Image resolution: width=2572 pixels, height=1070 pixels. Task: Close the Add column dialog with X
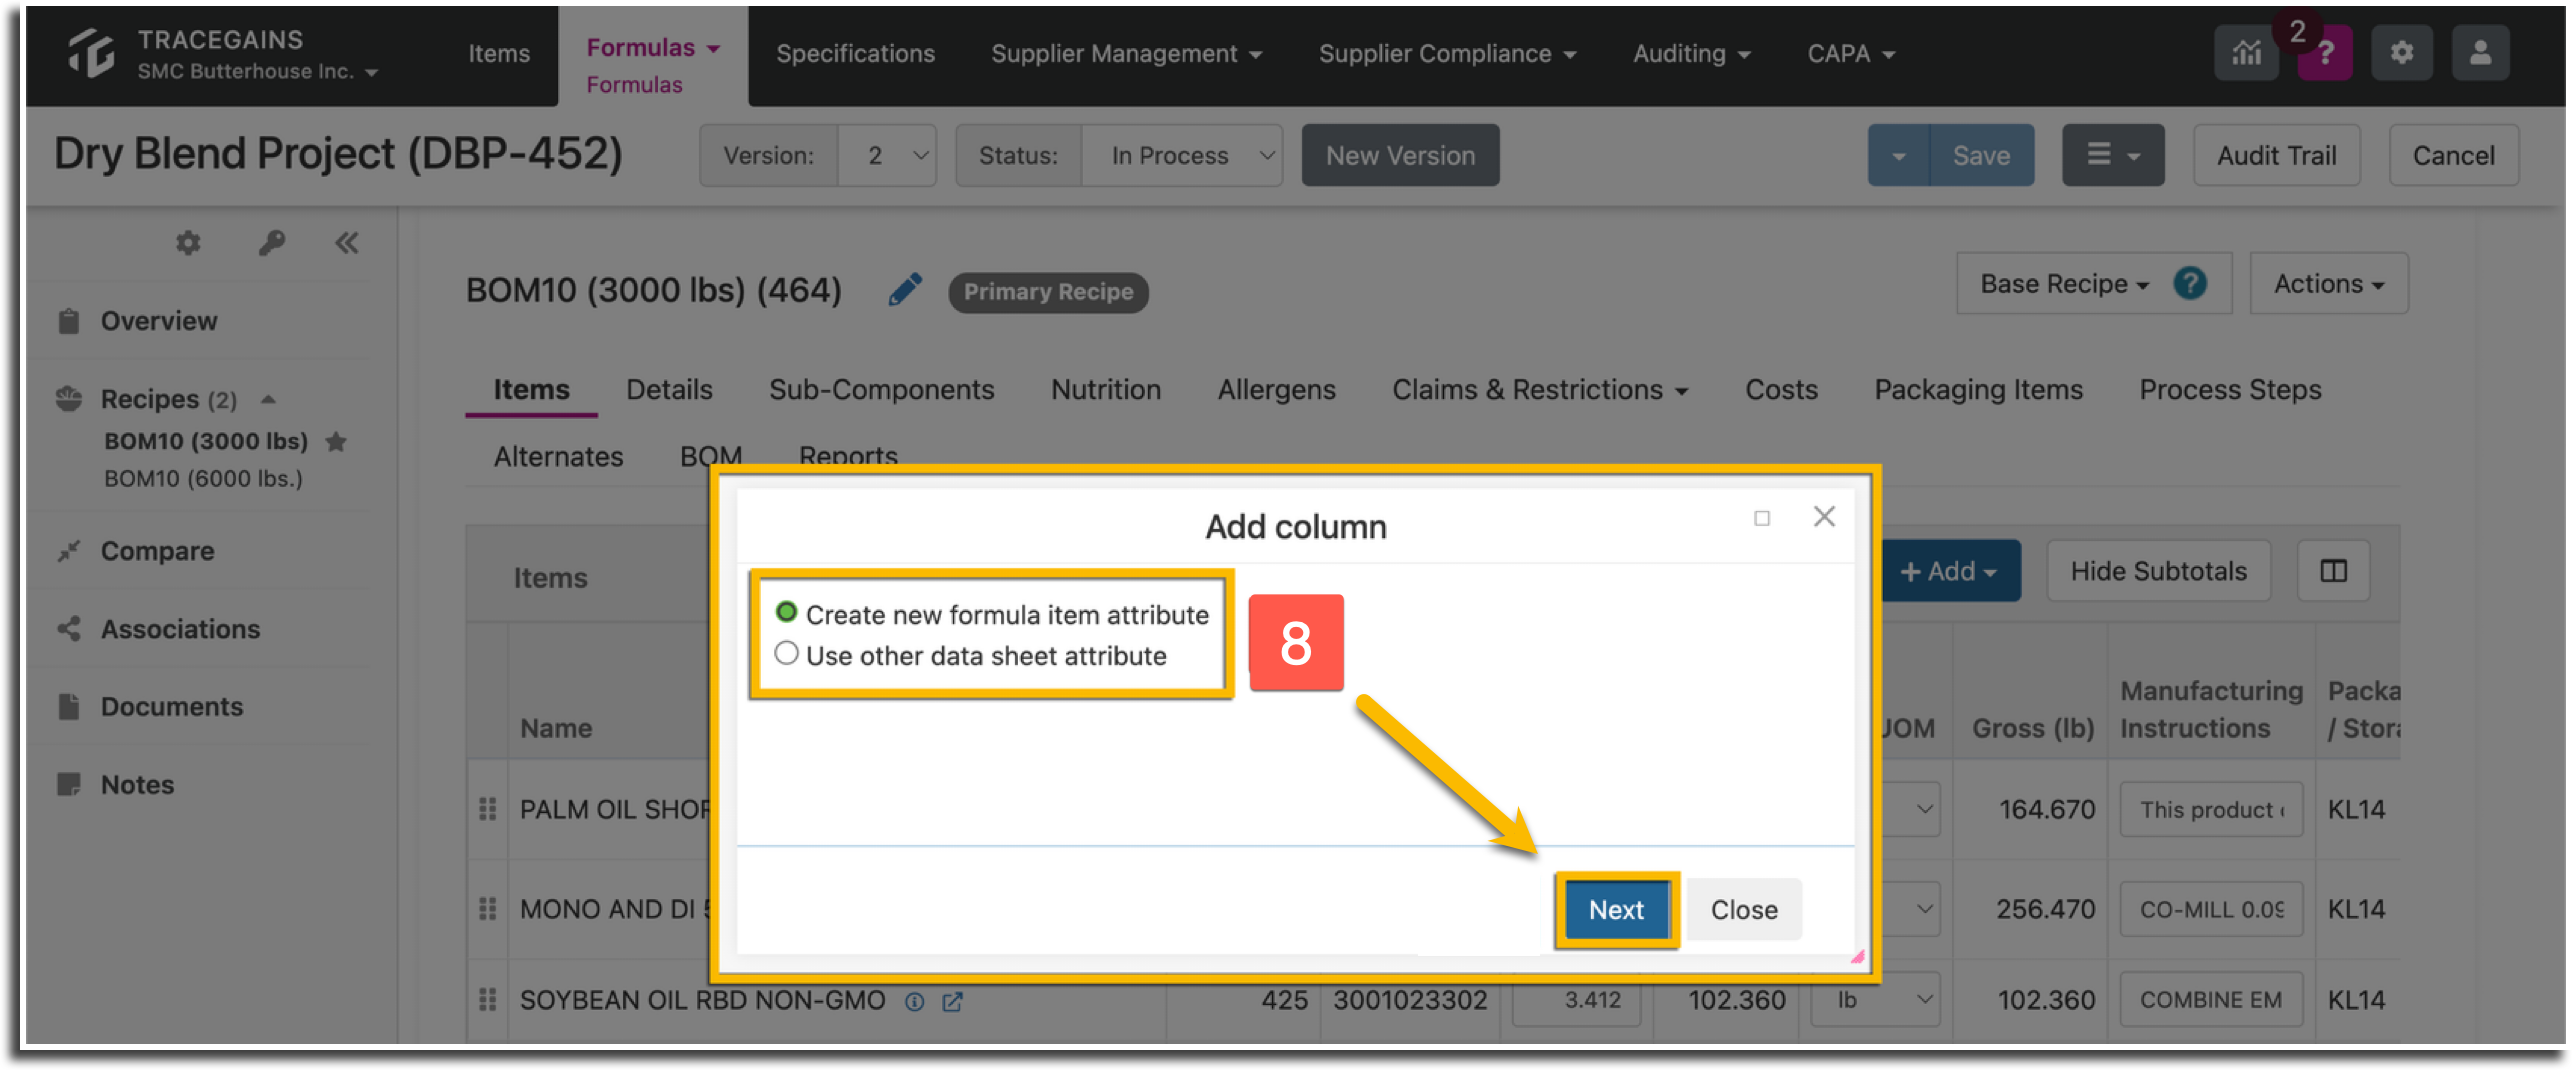click(1824, 517)
